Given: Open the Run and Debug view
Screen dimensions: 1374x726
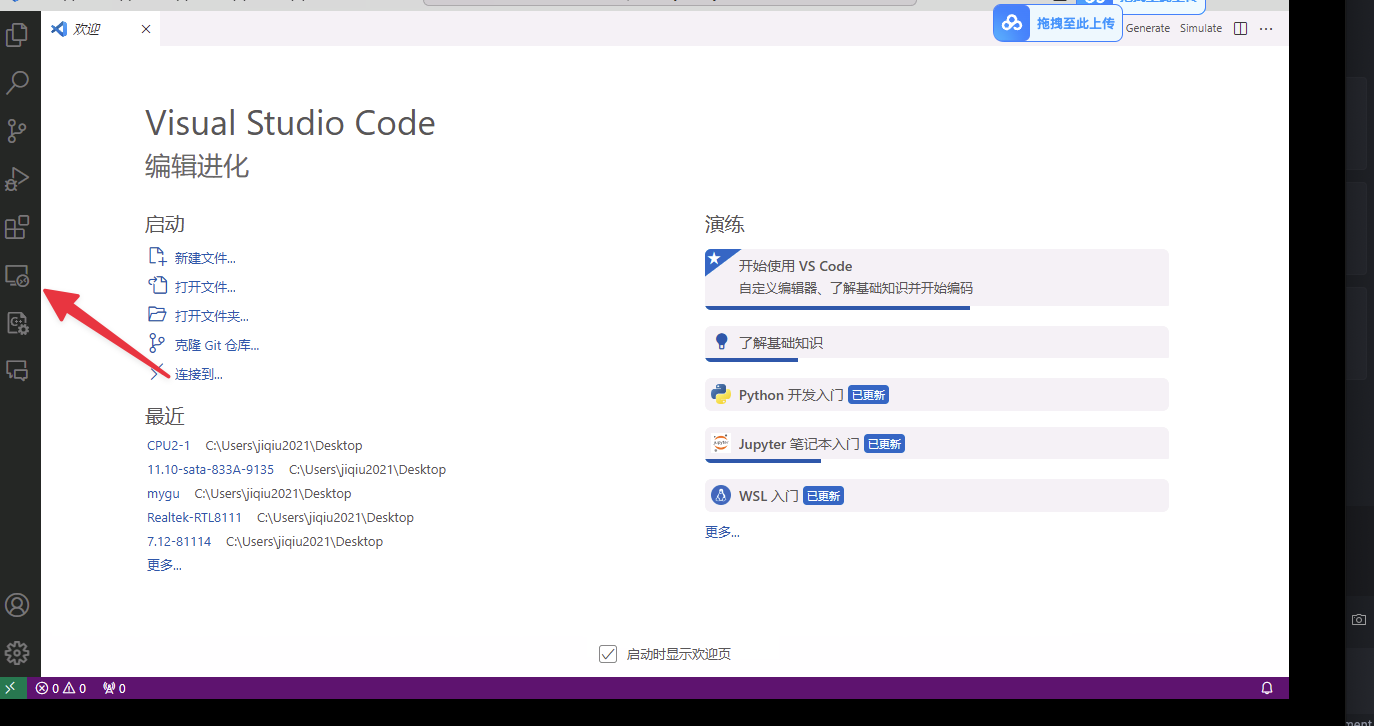Looking at the screenshot, I should [17, 179].
